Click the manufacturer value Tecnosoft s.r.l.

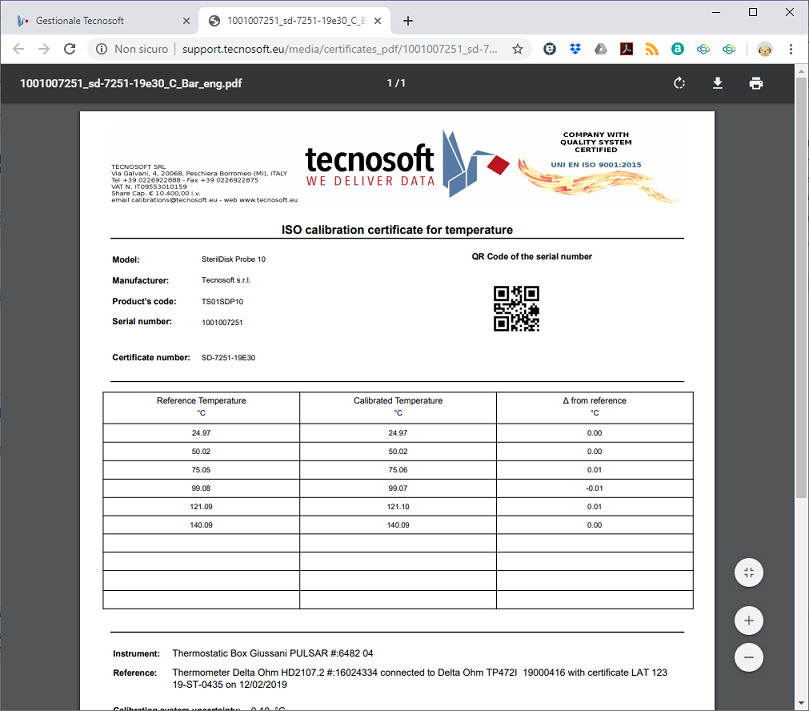coord(226,280)
